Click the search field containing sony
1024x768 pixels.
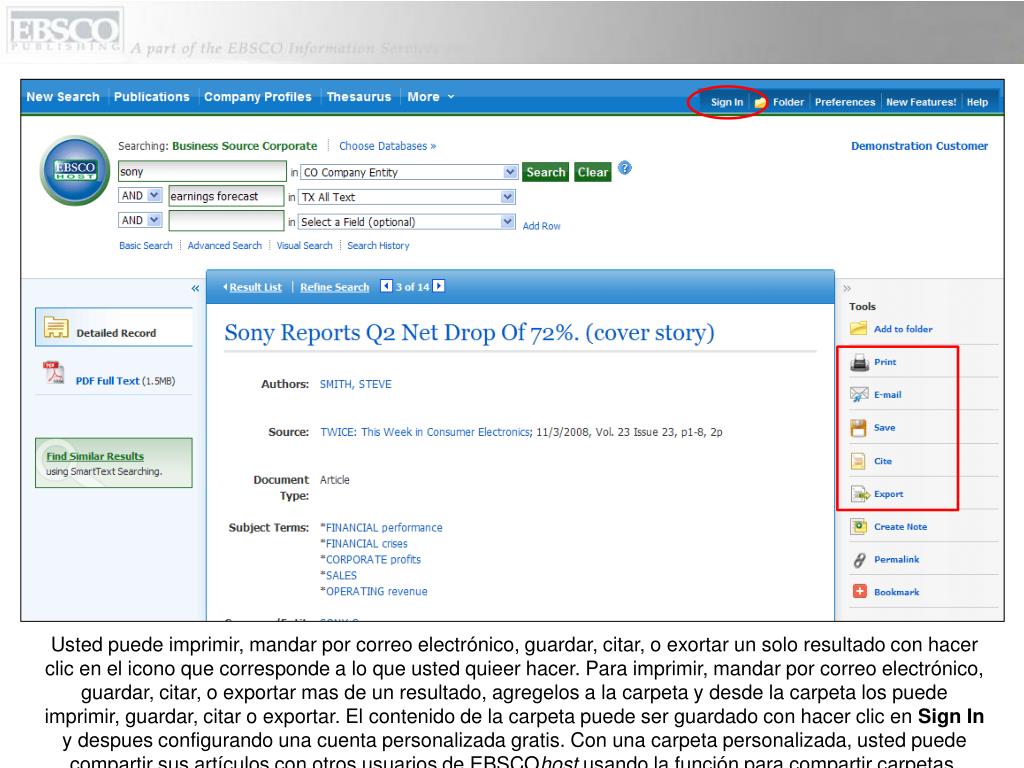(x=202, y=171)
